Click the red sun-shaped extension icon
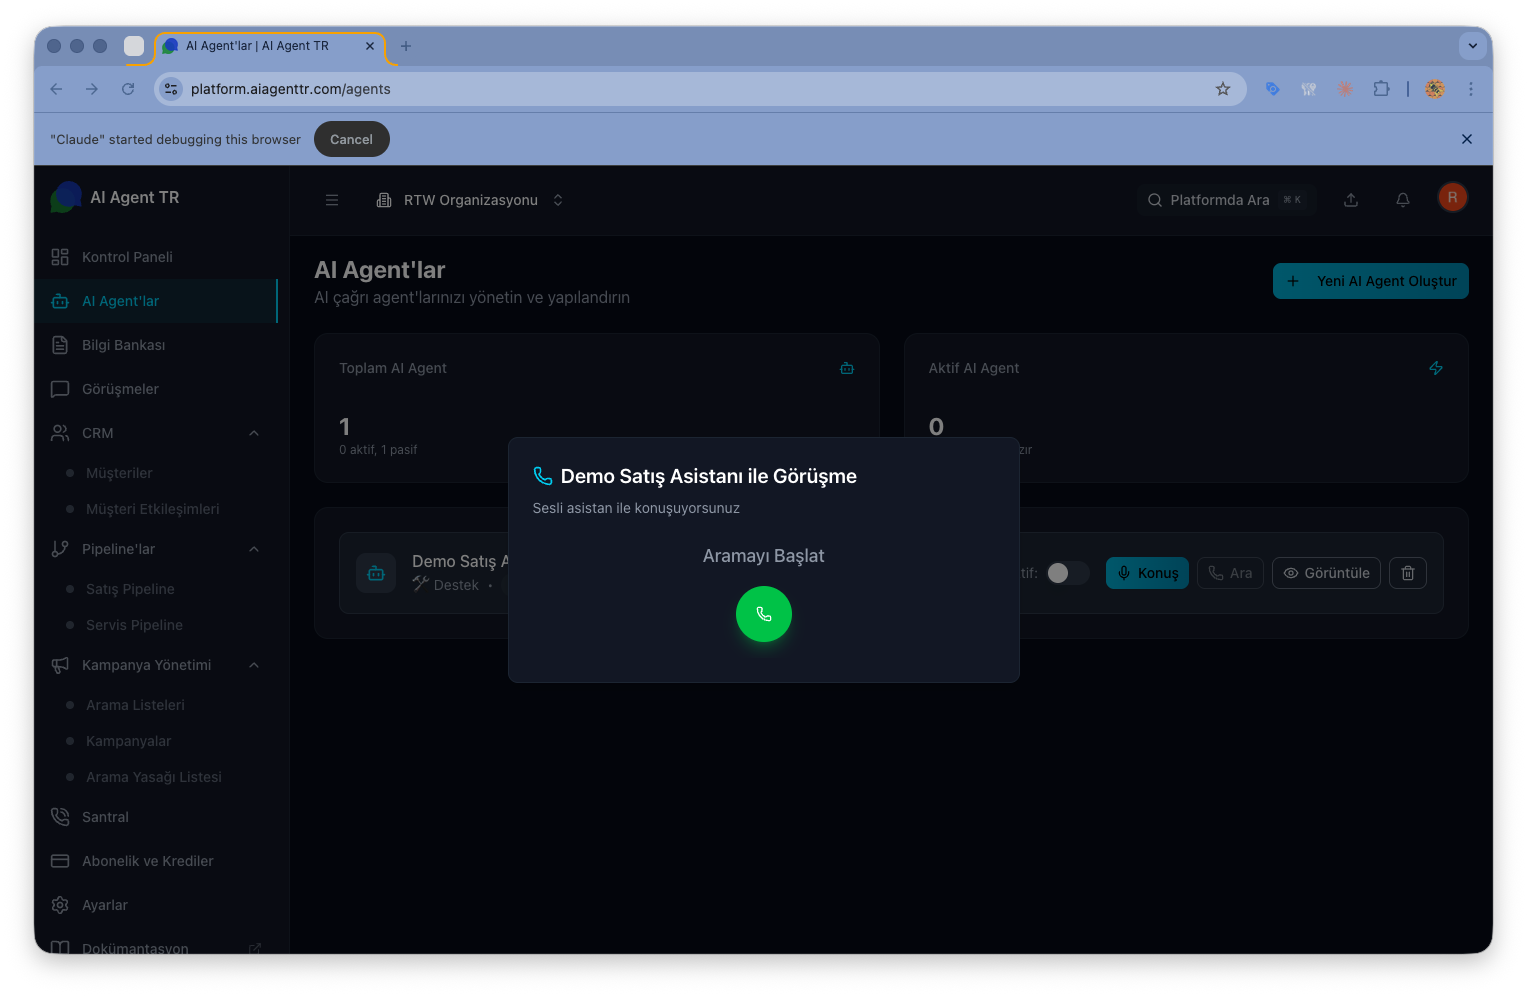 1345,89
